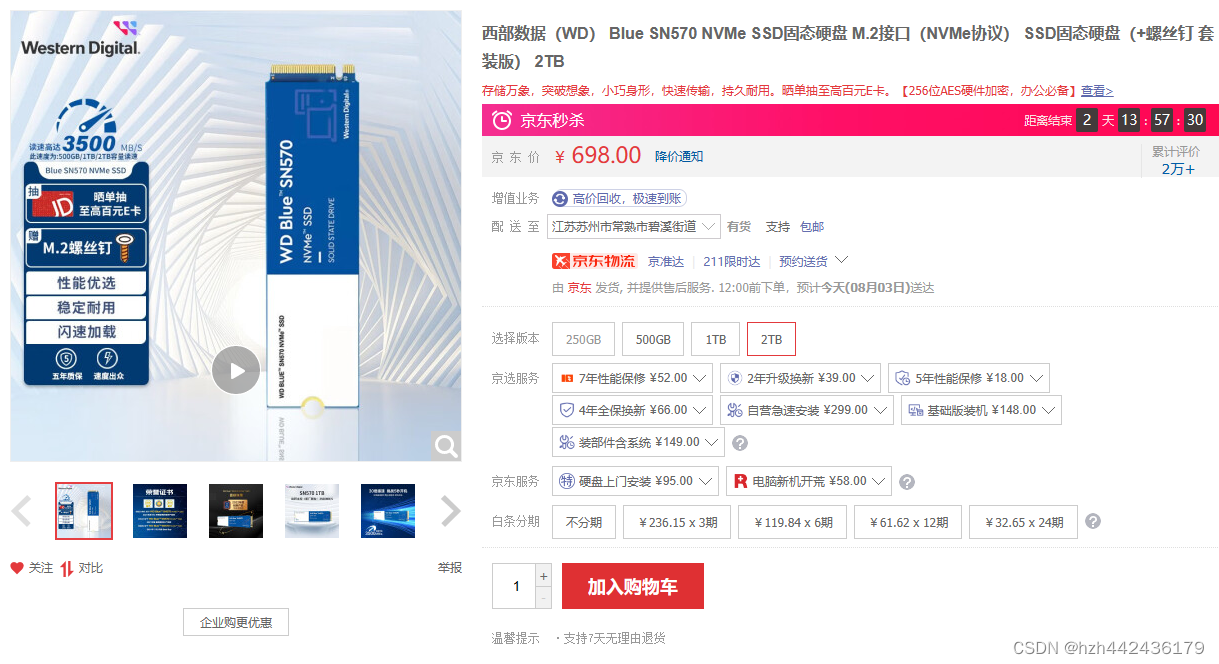Select the ¥61.62 x 12期 installment
This screenshot has height=664, width=1219.
tap(908, 522)
